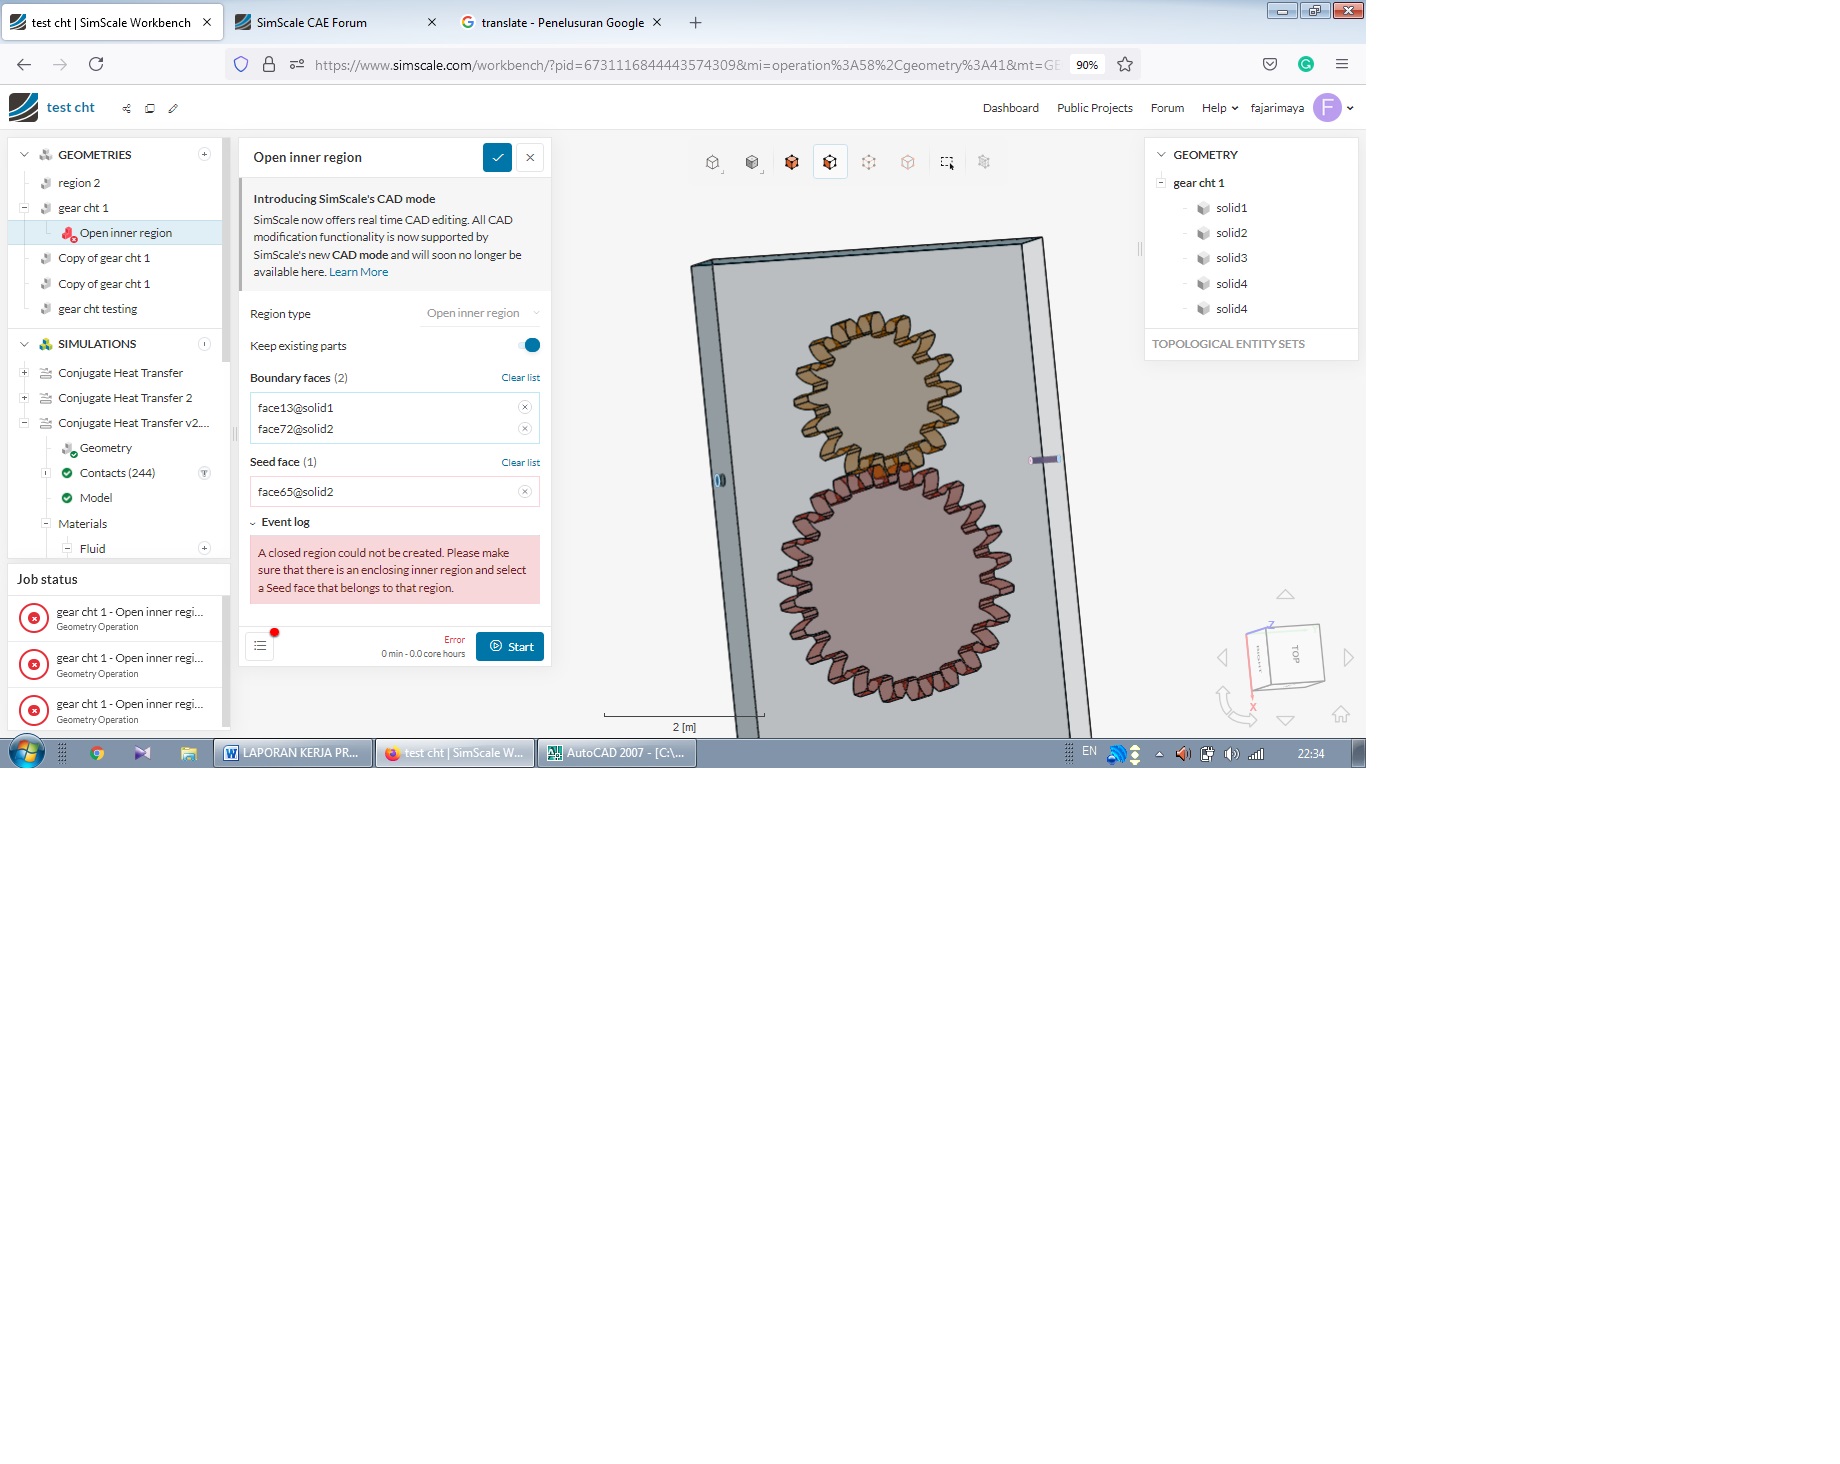Open the job list icon with red dot
Screen dimensions: 1840x1464
point(260,646)
